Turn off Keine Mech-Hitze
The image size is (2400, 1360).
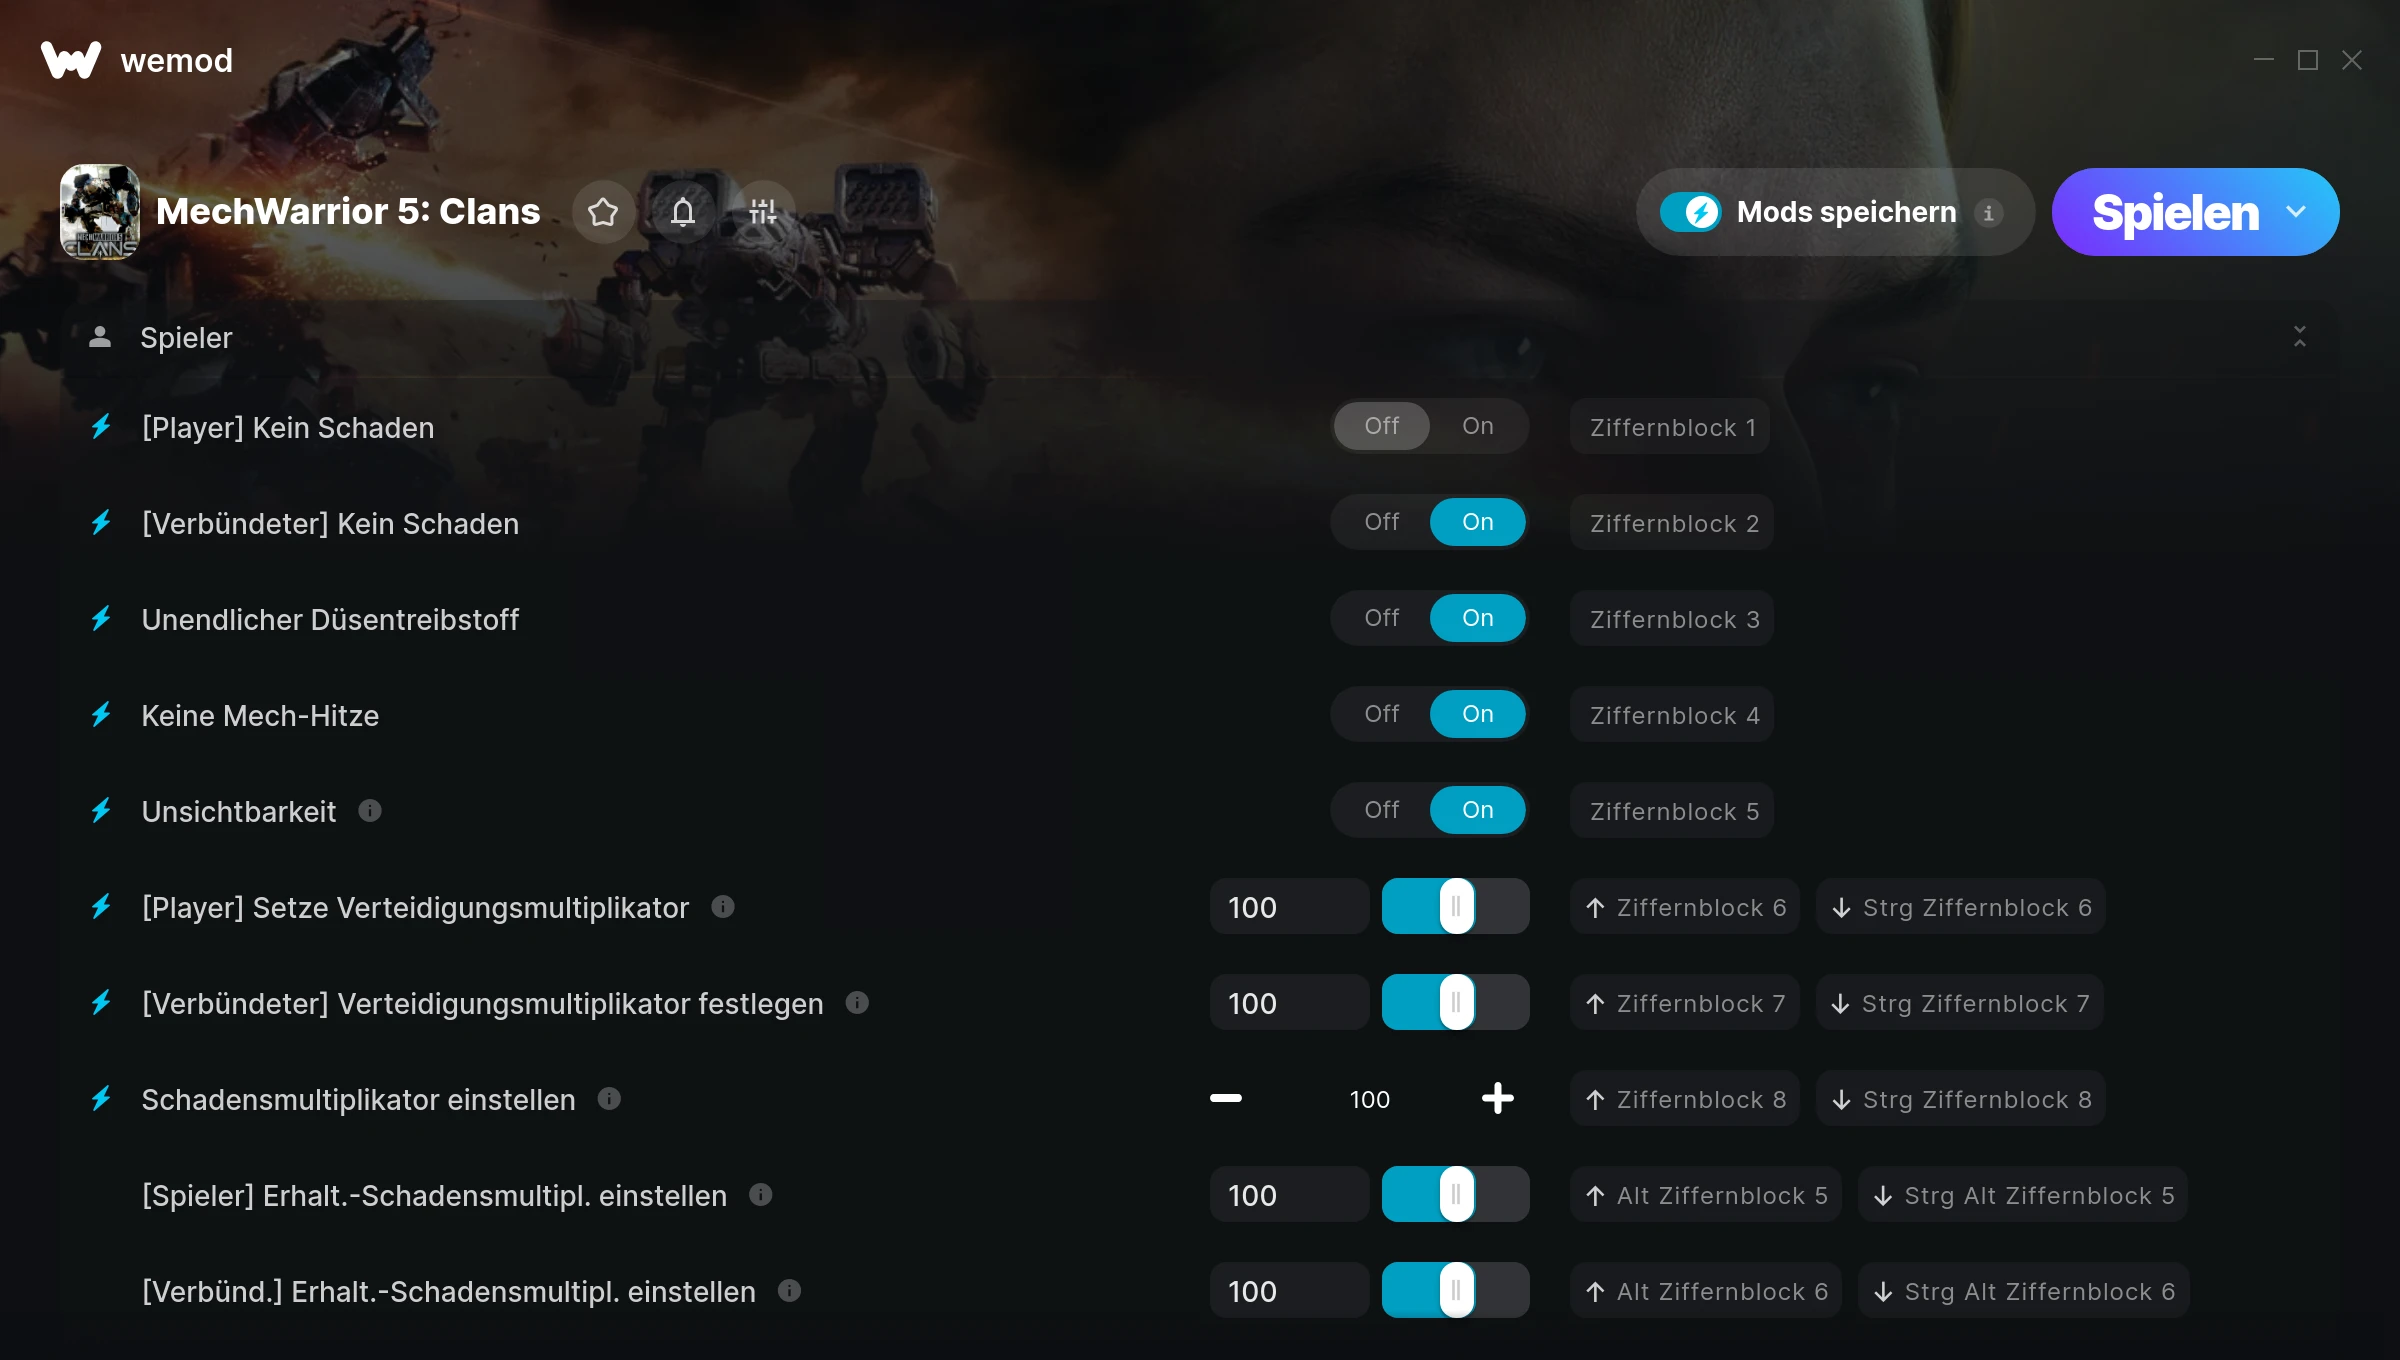[1382, 714]
